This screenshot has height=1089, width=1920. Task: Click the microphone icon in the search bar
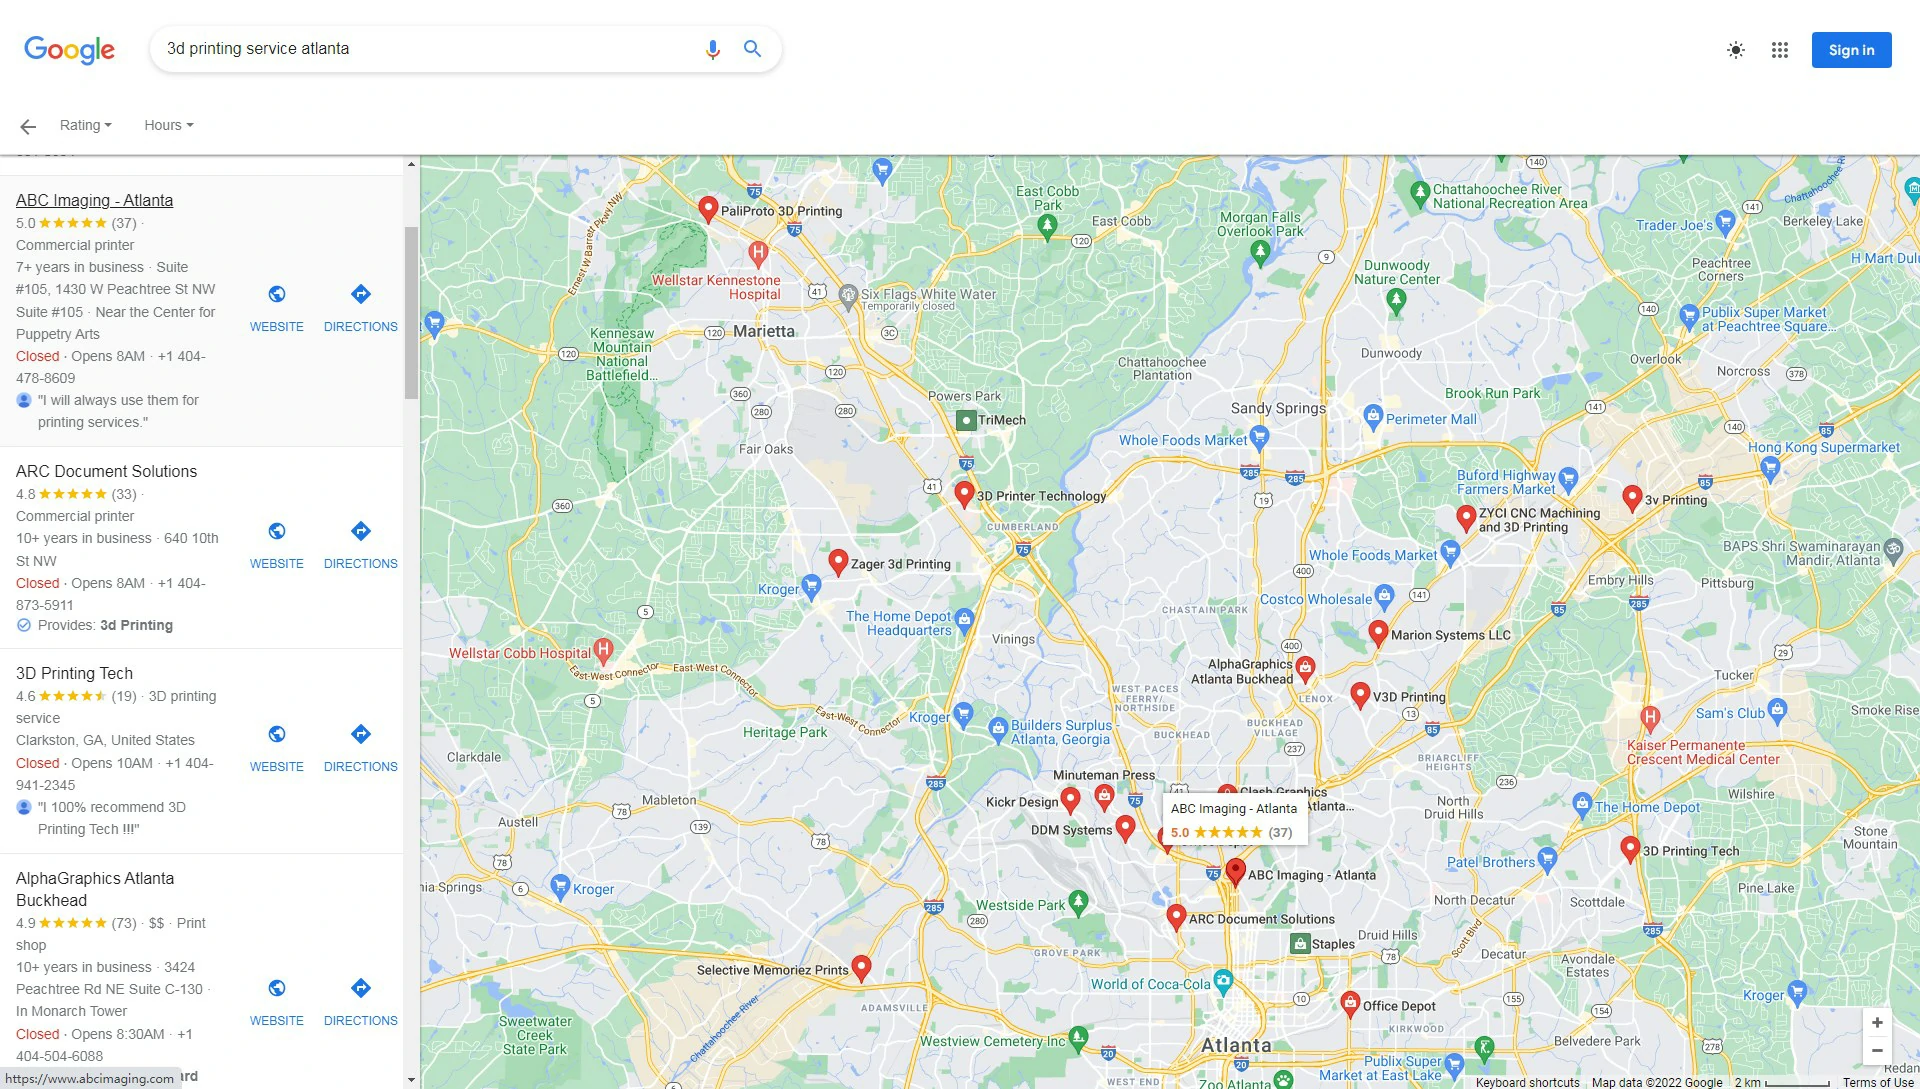tap(712, 48)
